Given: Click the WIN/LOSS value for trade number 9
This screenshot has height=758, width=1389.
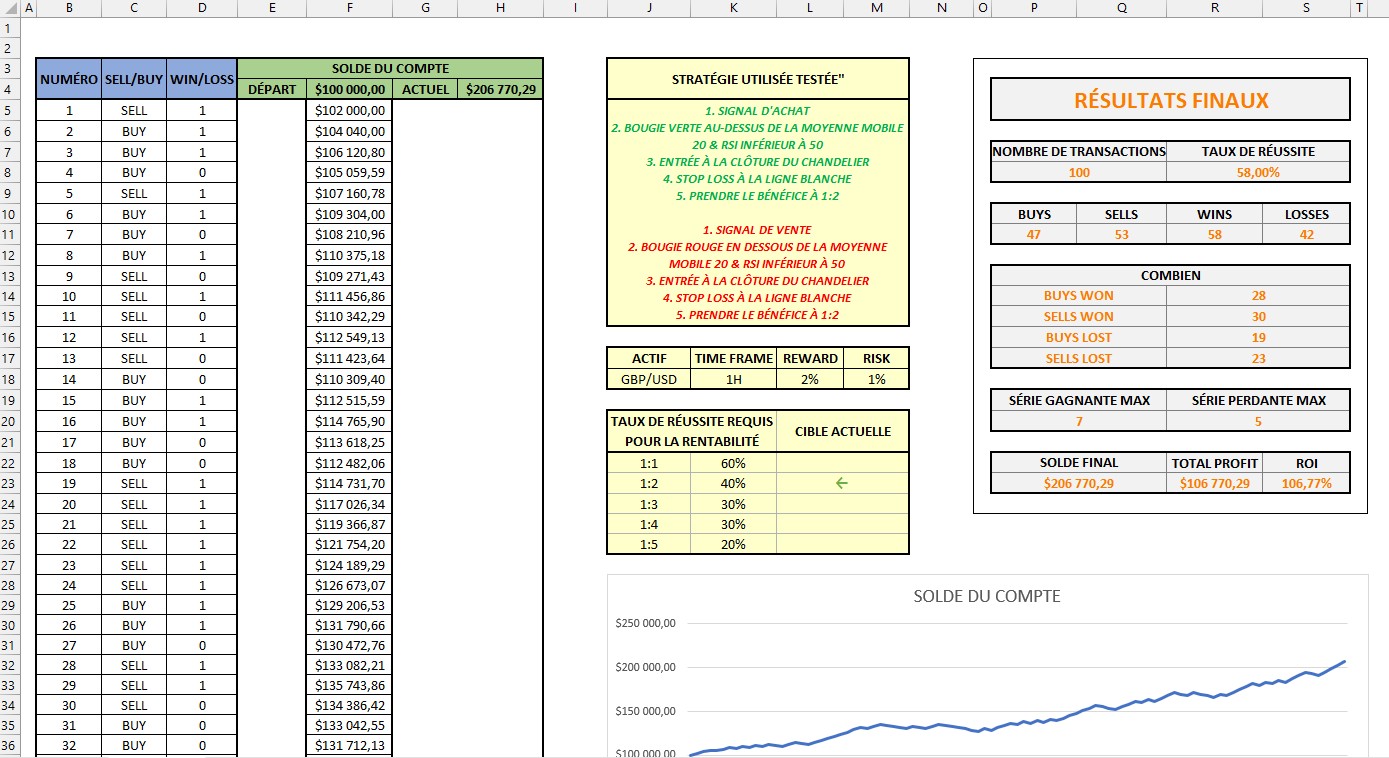Looking at the screenshot, I should pyautogui.click(x=202, y=276).
